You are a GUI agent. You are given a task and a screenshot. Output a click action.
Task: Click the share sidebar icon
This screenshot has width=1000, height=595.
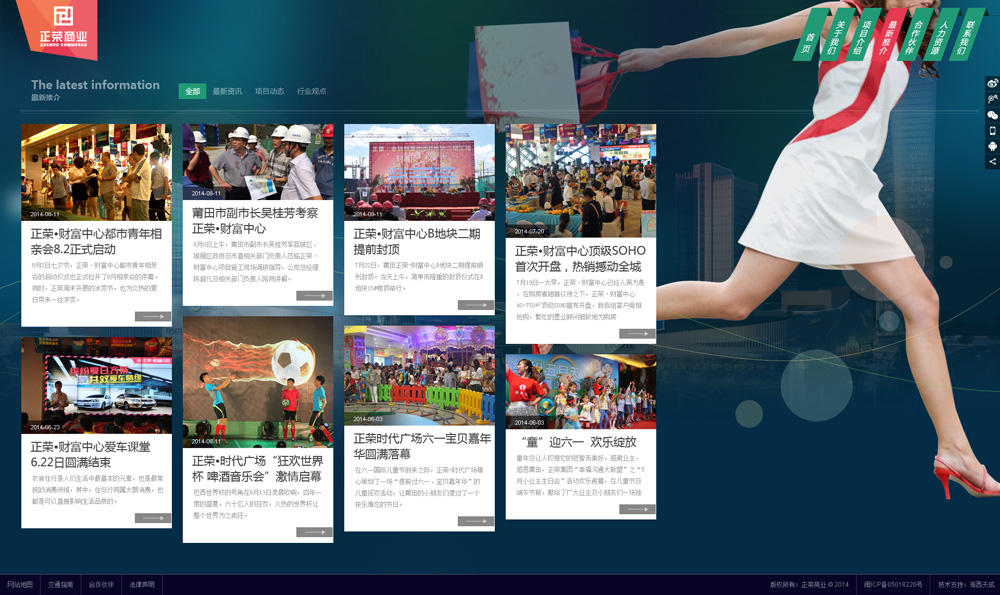pyautogui.click(x=992, y=161)
